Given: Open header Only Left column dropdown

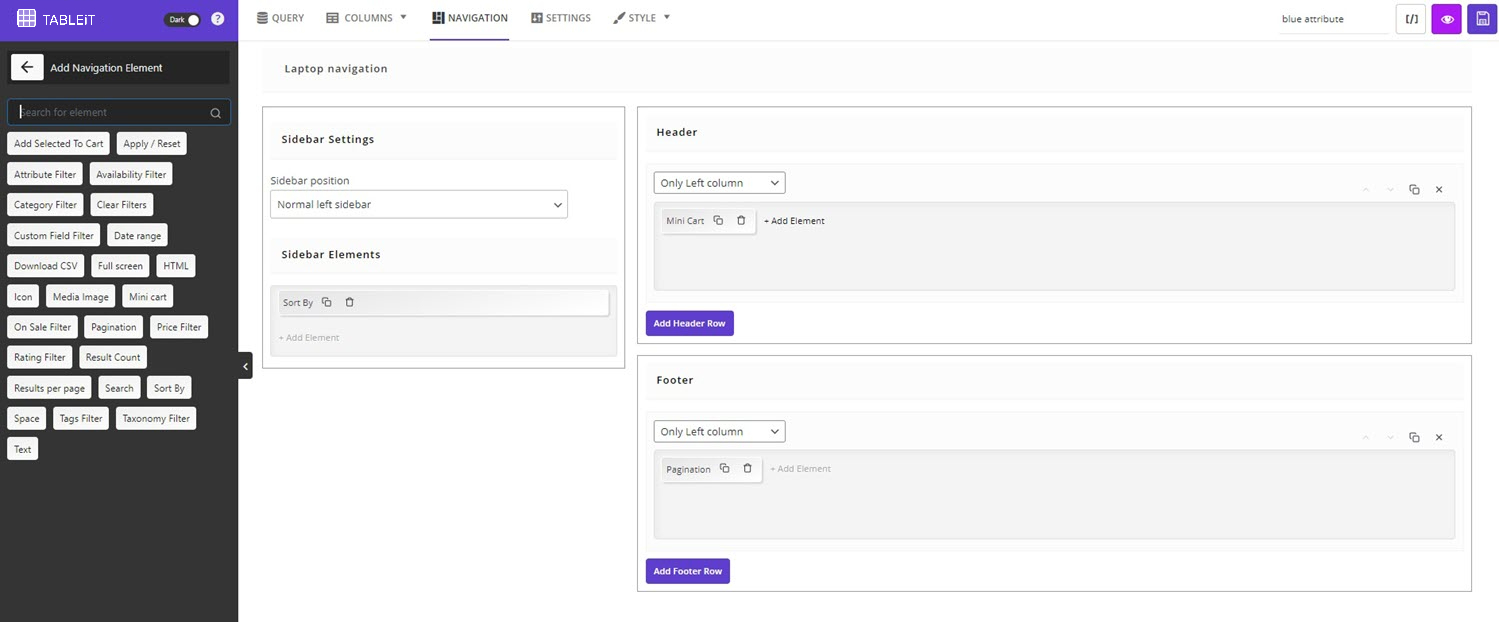Looking at the screenshot, I should tap(719, 183).
